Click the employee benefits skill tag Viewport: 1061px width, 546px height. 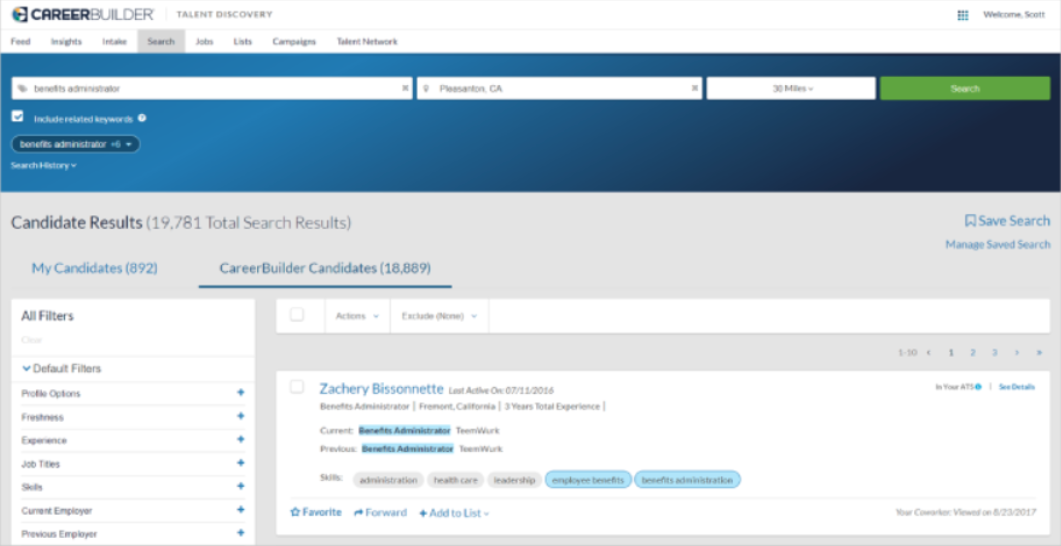click(588, 480)
